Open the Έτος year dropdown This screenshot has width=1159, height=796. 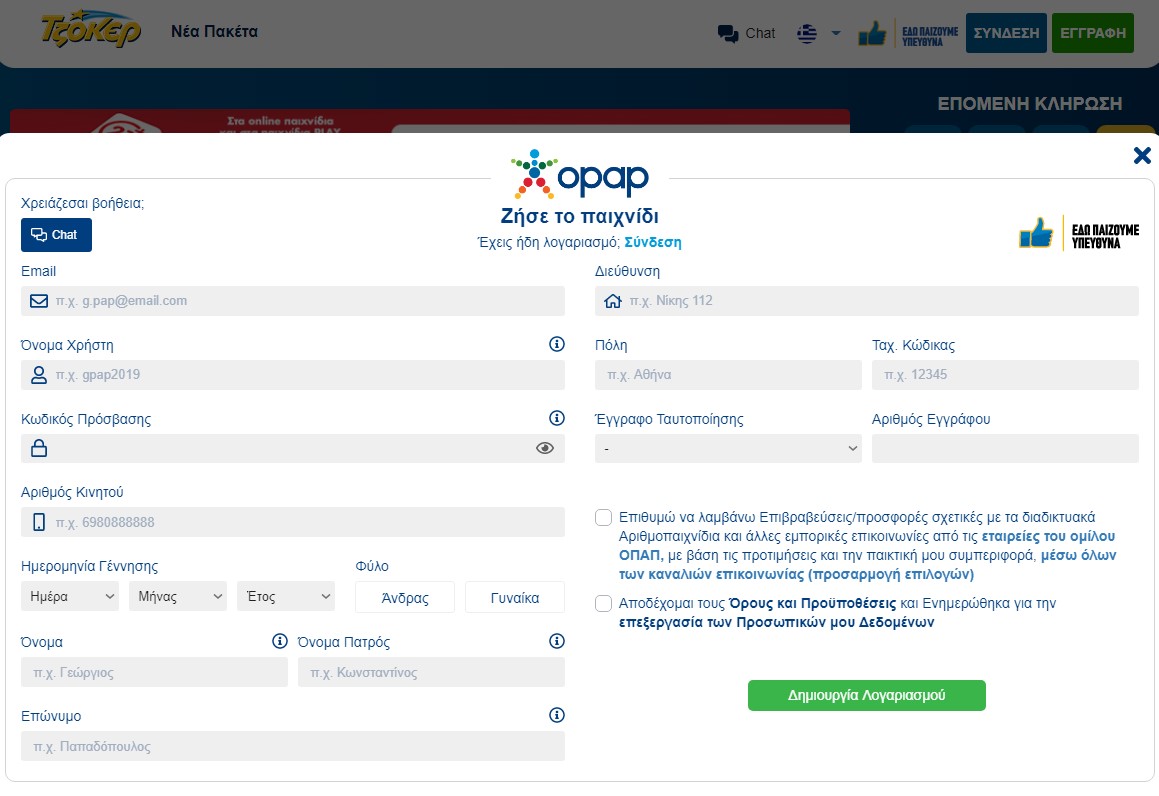[285, 596]
